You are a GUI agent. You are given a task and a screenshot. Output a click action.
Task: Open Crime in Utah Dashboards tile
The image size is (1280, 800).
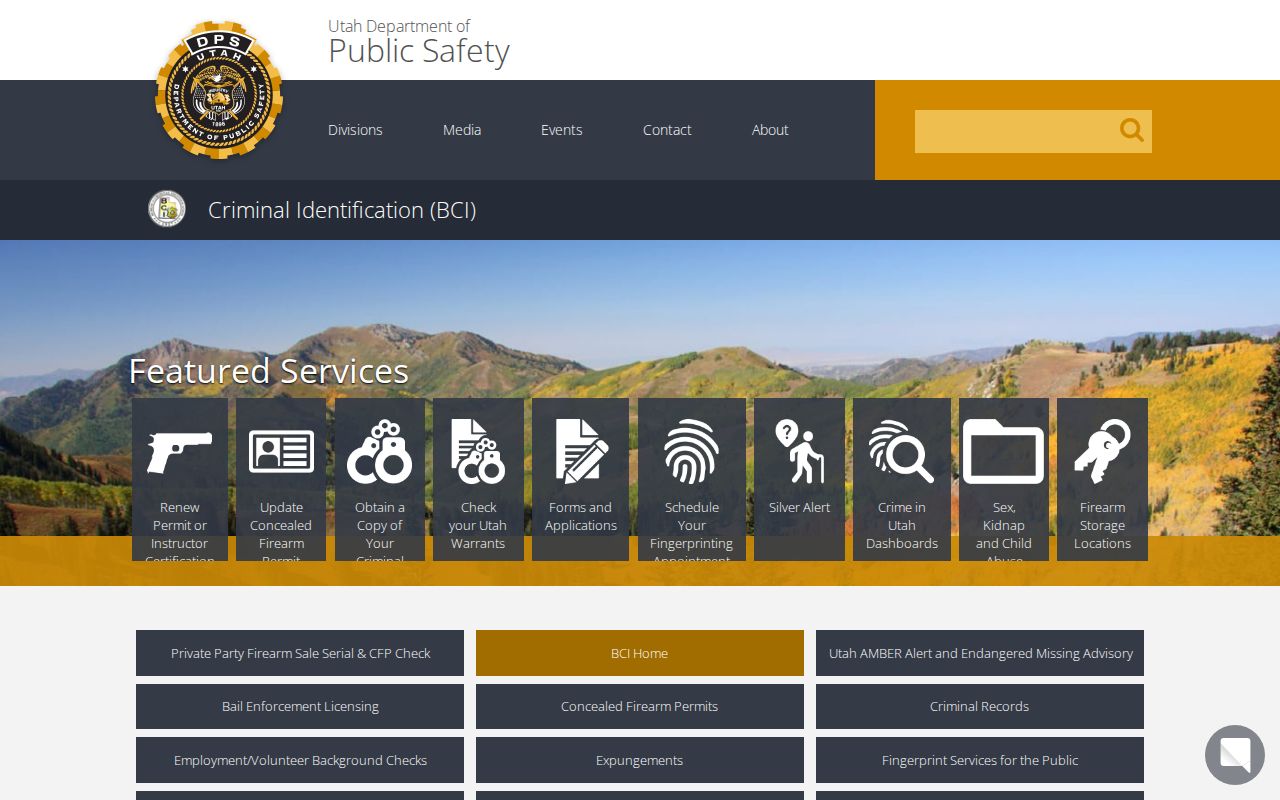(902, 479)
